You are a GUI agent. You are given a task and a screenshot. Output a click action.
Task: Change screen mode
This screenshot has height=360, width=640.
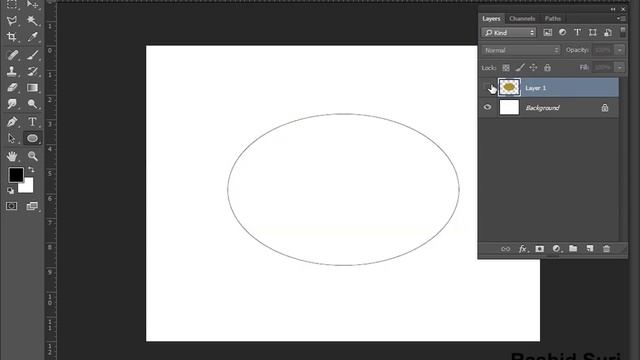click(32, 206)
